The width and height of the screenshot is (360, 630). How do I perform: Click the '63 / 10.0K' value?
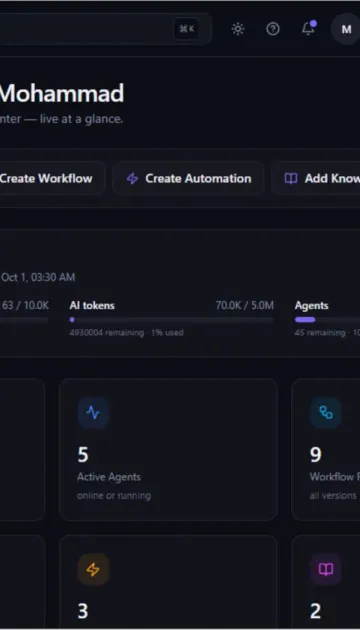click(25, 306)
